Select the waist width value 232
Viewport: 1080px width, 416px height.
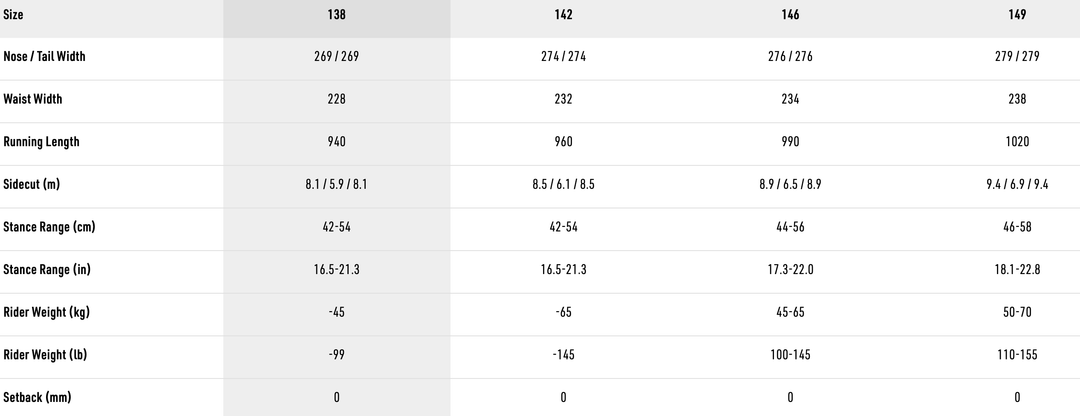(563, 100)
